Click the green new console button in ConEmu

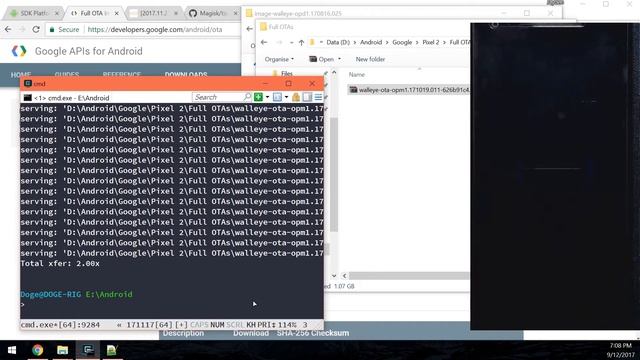coord(258,97)
